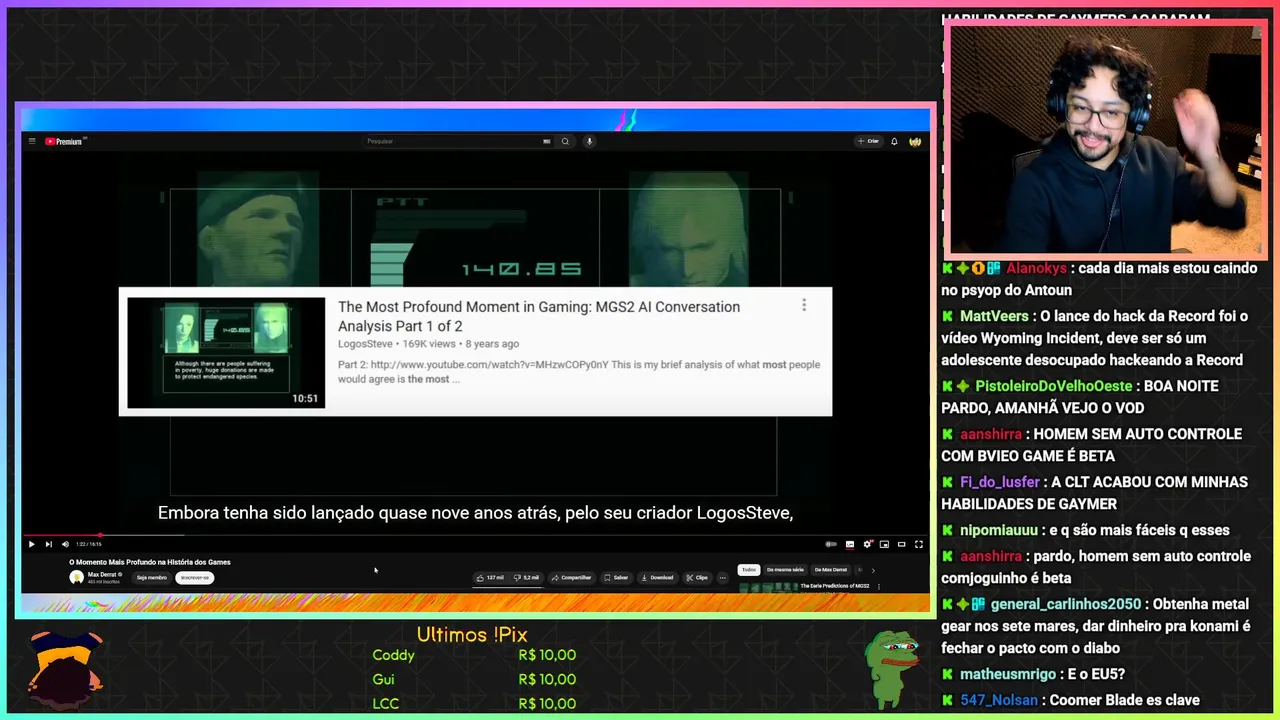This screenshot has height=720, width=1280.
Task: Open the YouTube account avatar menu
Action: tap(915, 141)
